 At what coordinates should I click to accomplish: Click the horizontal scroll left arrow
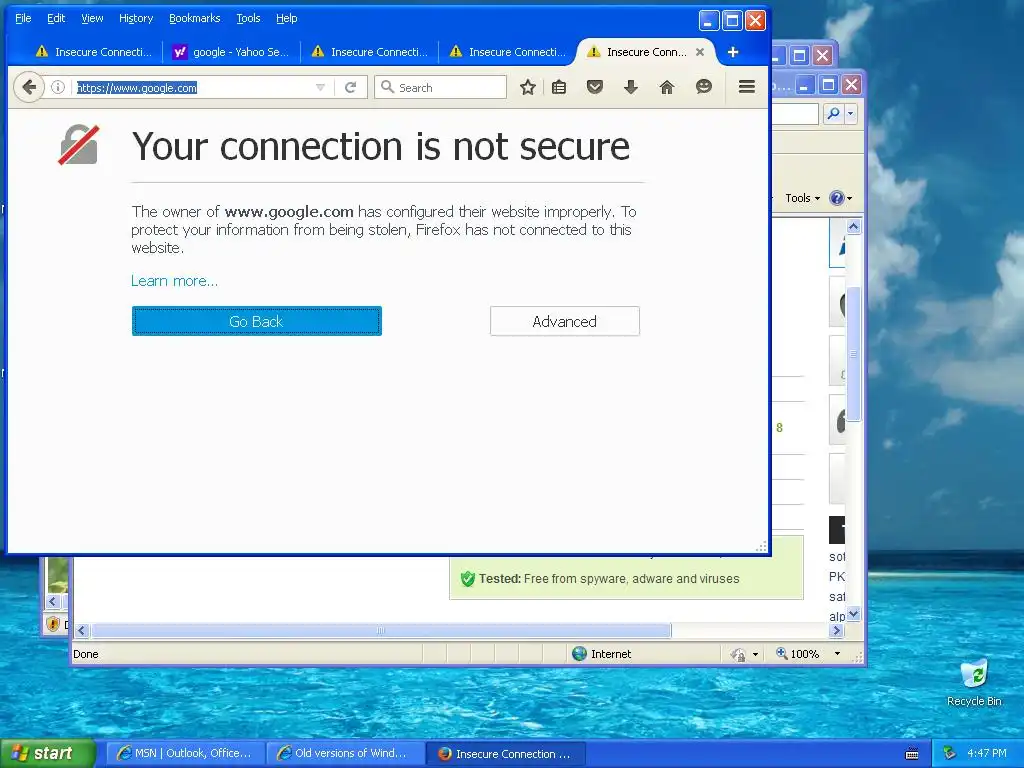pyautogui.click(x=82, y=630)
